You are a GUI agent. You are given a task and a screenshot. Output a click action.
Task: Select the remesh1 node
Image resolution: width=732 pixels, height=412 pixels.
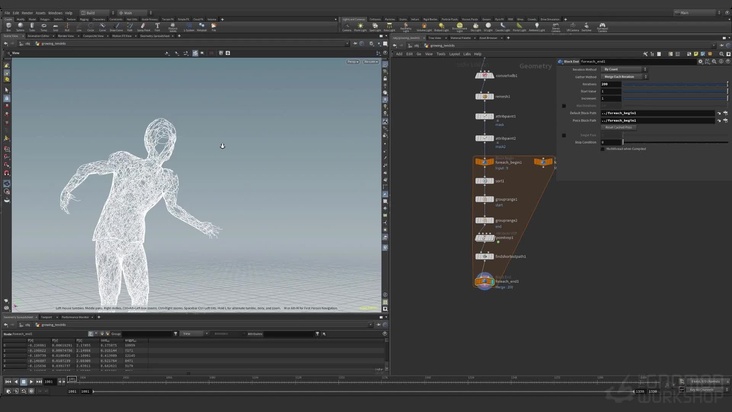pyautogui.click(x=484, y=97)
